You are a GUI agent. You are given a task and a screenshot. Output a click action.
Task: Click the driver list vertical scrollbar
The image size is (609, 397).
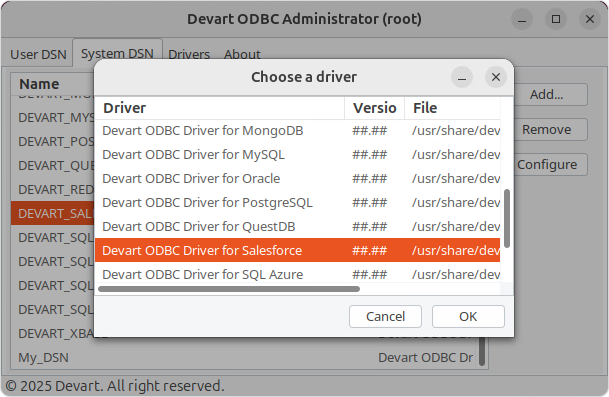coord(506,218)
